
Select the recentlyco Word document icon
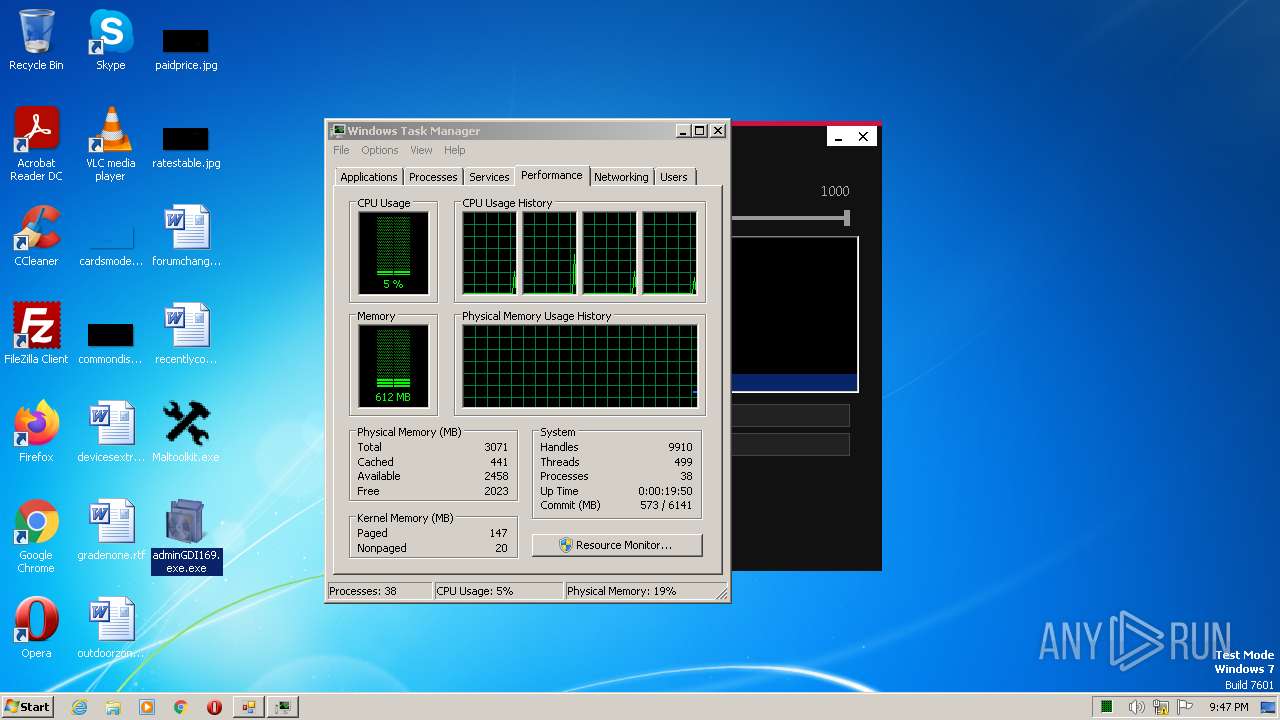pyautogui.click(x=186, y=334)
